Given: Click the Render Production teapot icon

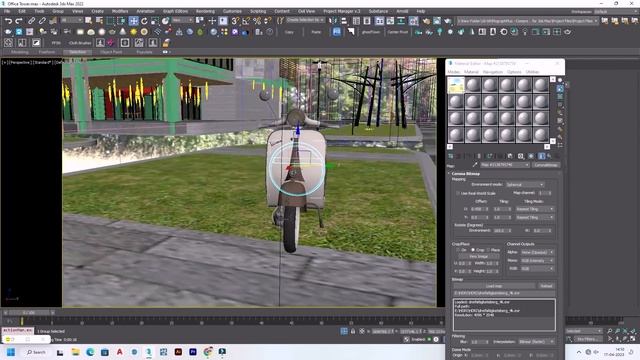Looking at the screenshot, I should [x=448, y=20].
